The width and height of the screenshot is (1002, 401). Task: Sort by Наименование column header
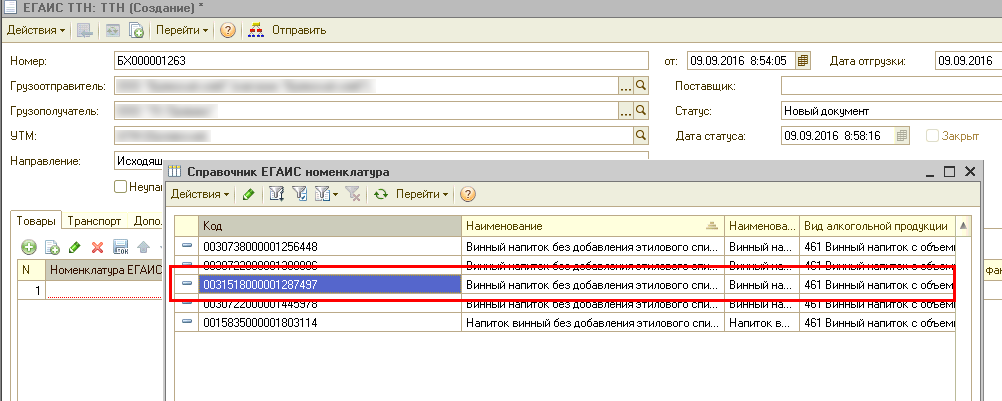click(593, 226)
